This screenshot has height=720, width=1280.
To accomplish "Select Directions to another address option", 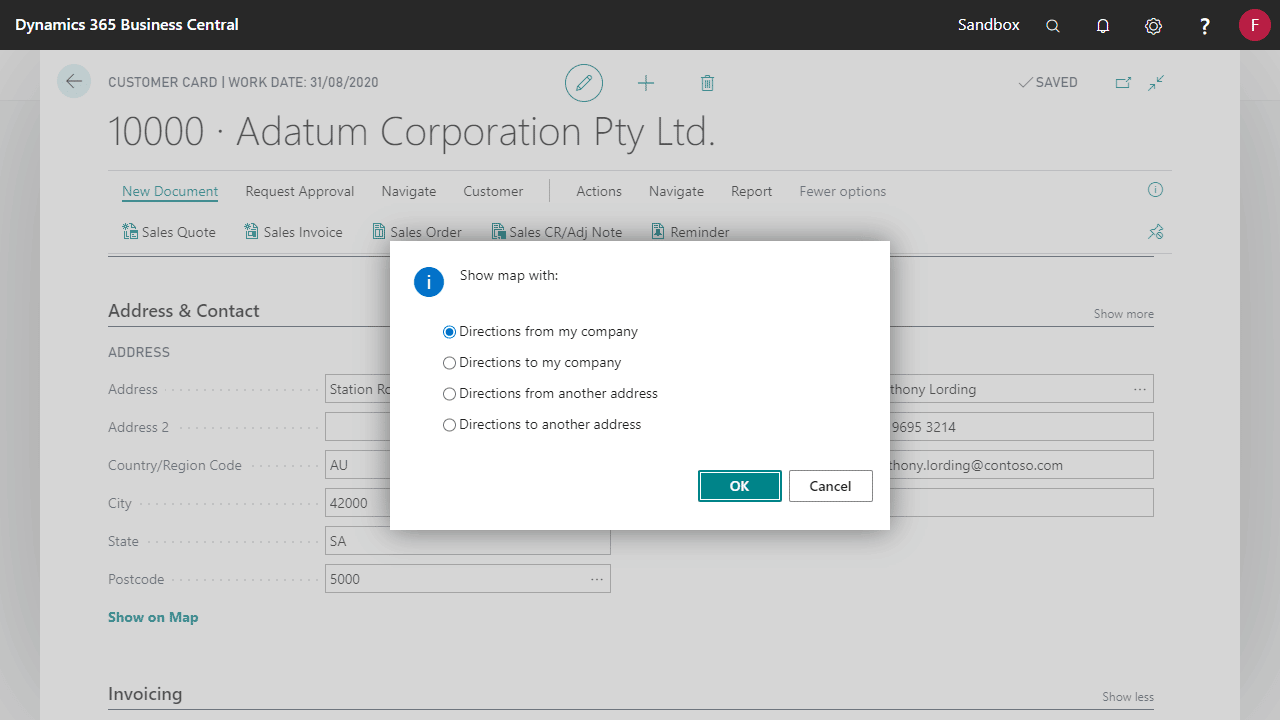I will [x=542, y=424].
